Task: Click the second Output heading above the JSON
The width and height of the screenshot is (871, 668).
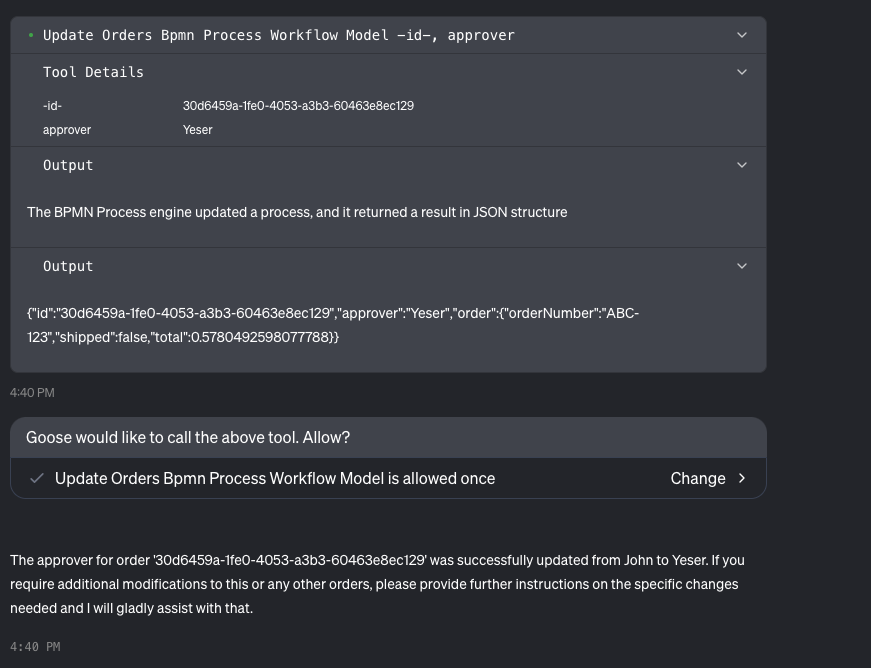Action: 68,266
